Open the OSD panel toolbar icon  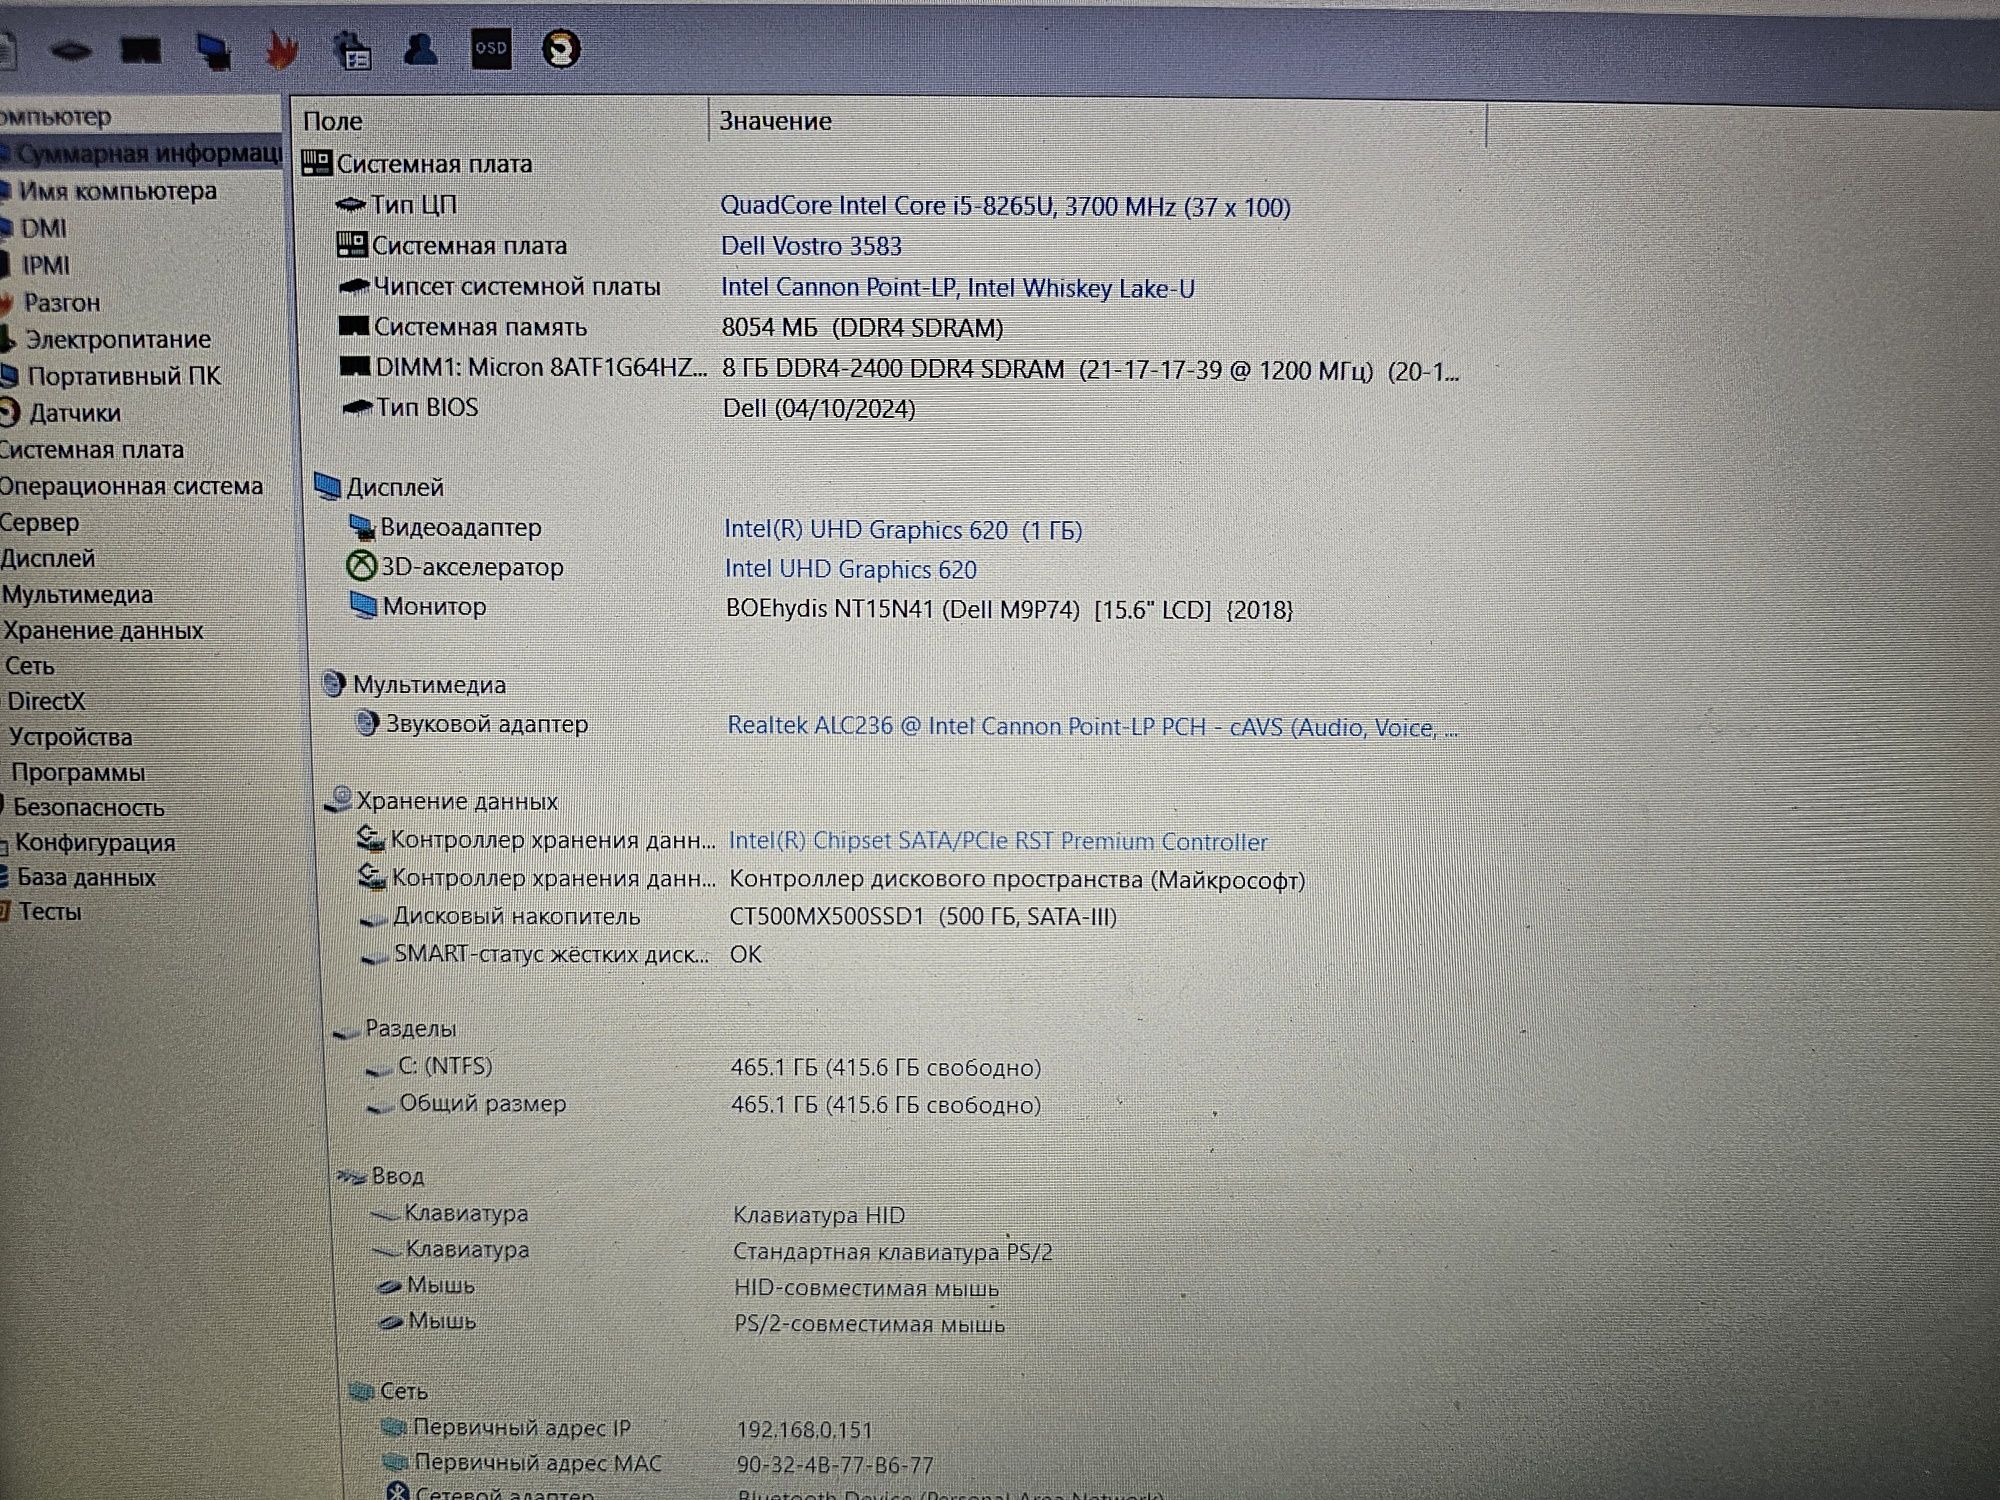(491, 48)
